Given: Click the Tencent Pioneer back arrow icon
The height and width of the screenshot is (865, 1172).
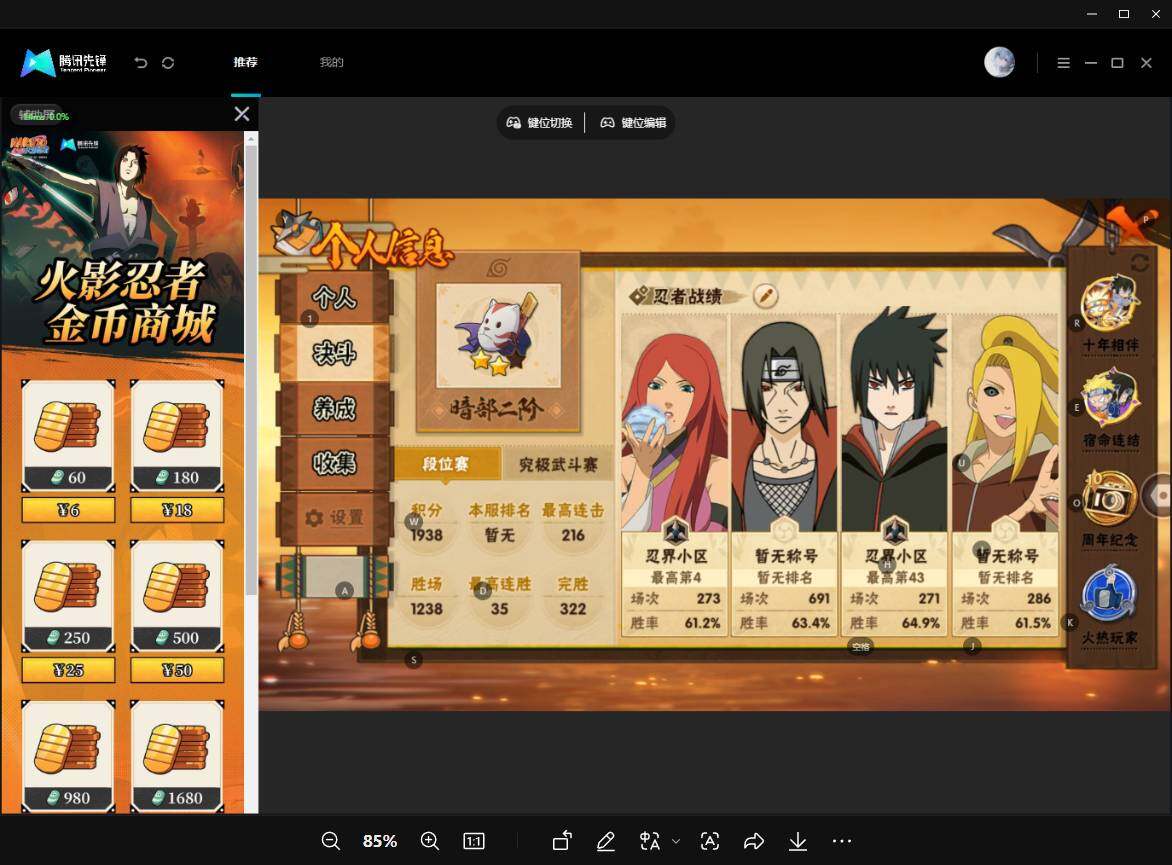Looking at the screenshot, I should coord(141,63).
